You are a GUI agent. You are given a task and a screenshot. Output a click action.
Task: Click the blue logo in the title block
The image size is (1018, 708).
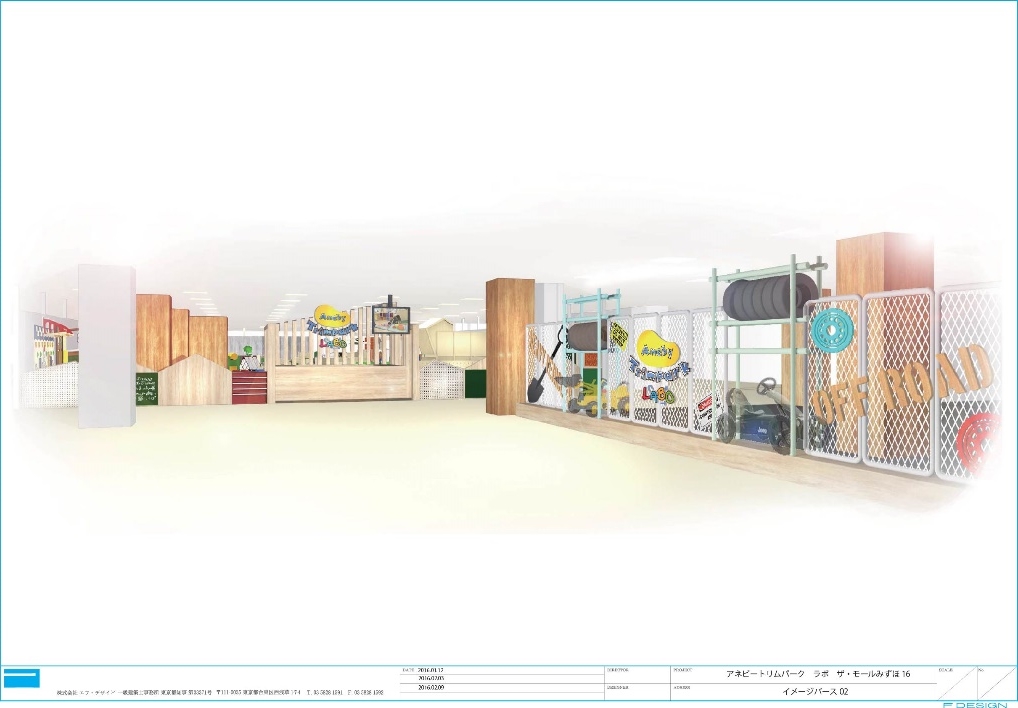pyautogui.click(x=20, y=679)
